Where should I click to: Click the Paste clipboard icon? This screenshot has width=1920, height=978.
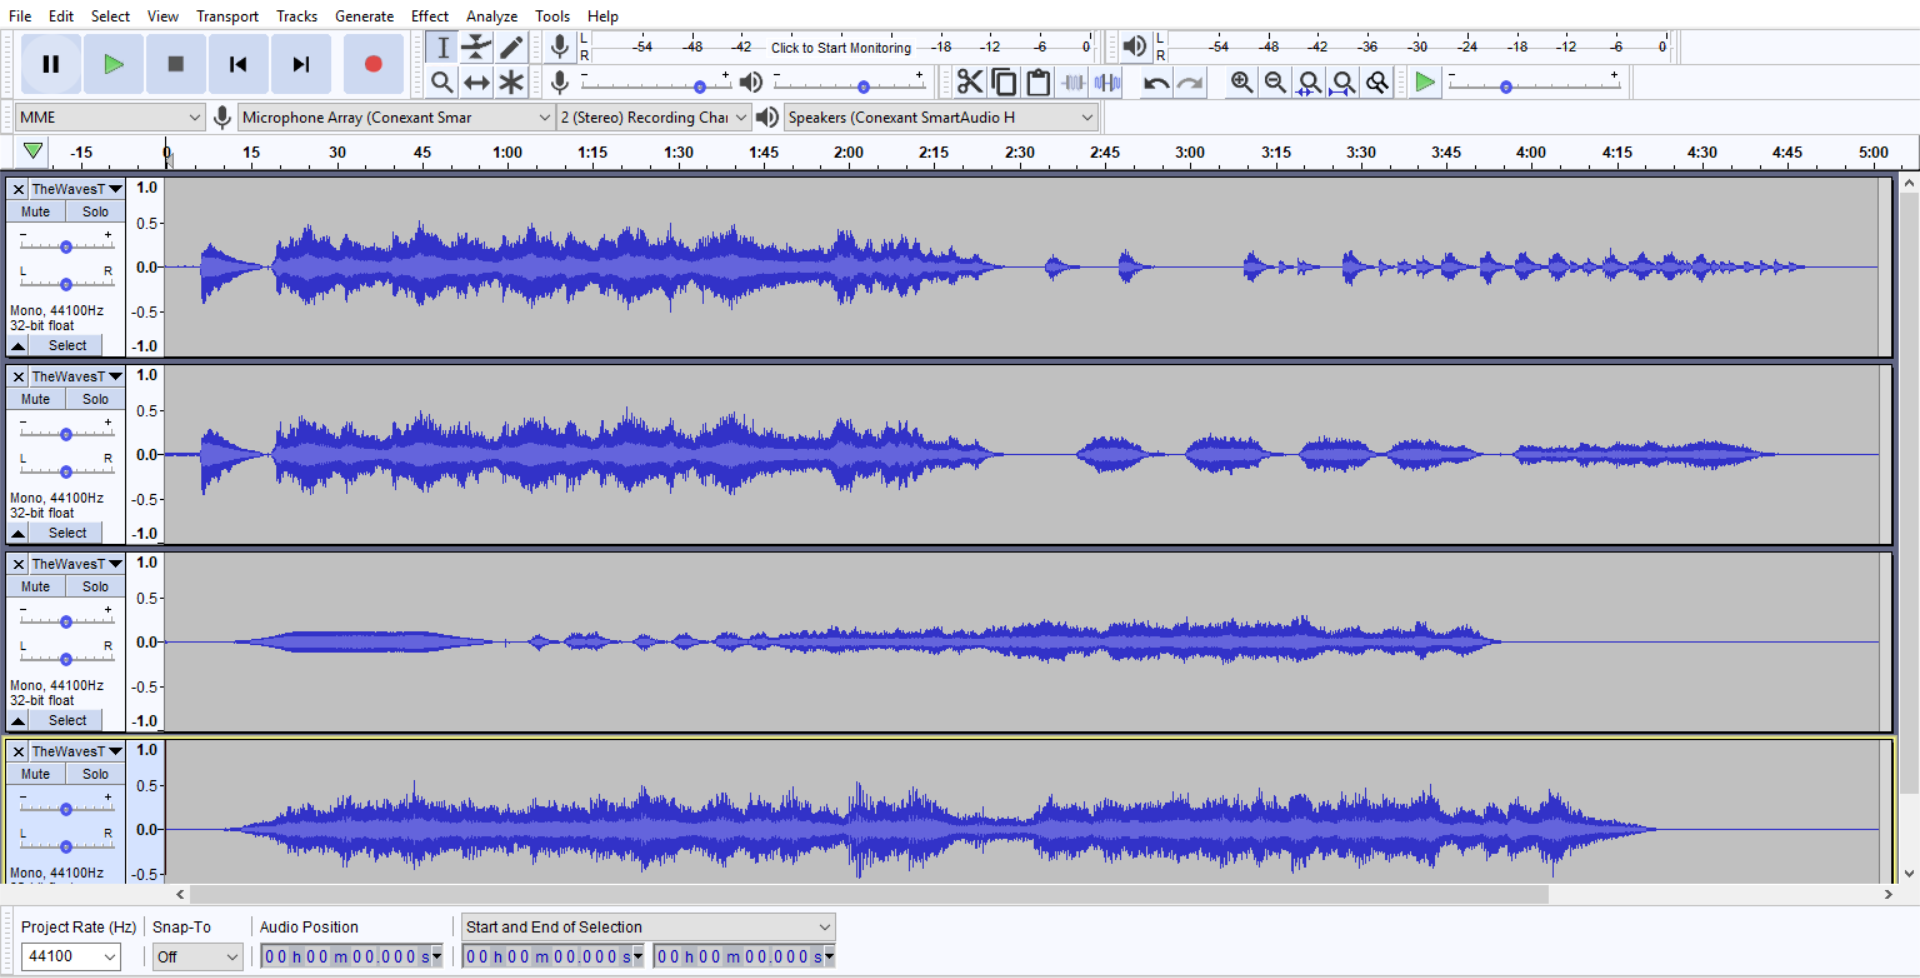tap(1038, 82)
